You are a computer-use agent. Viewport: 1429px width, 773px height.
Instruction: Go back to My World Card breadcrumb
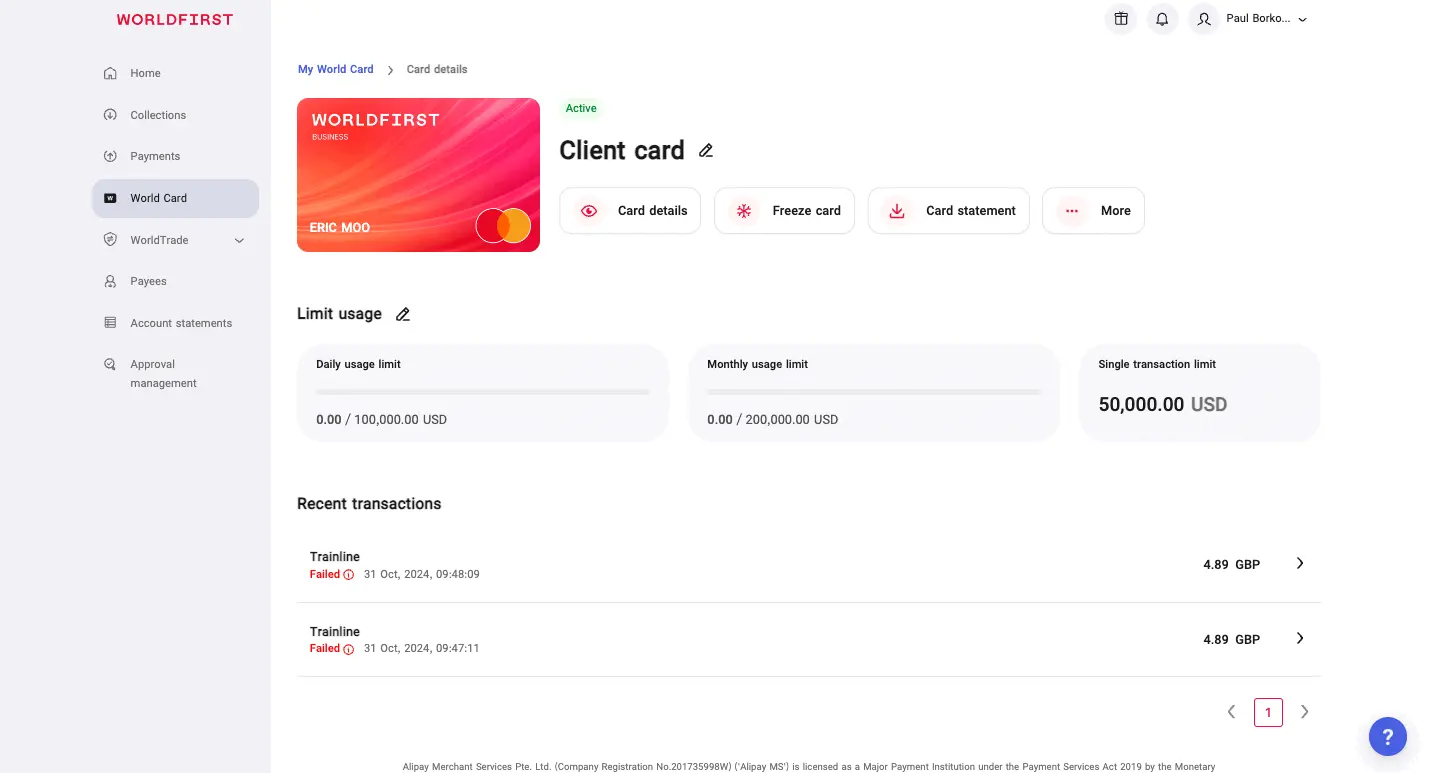pos(335,70)
